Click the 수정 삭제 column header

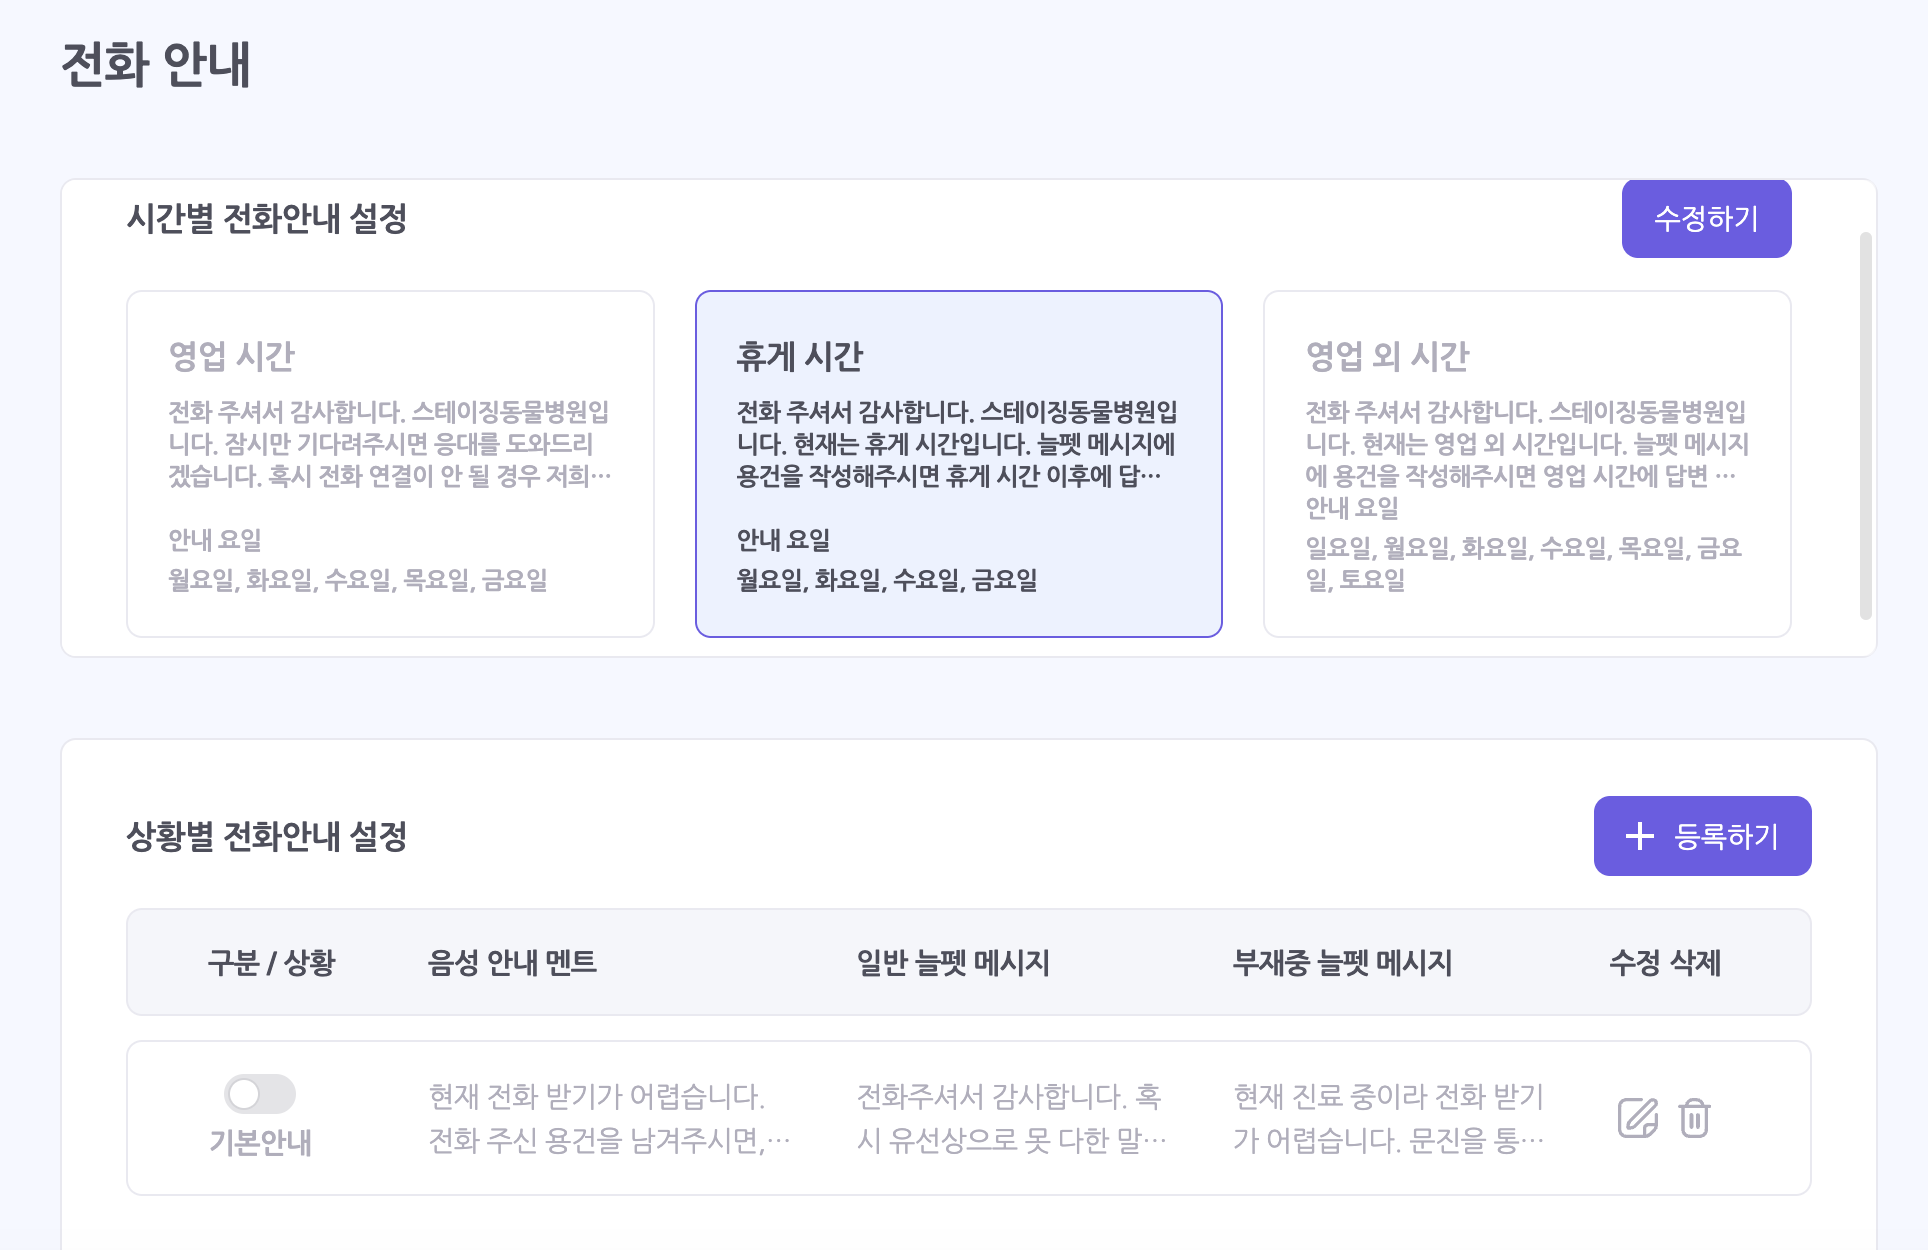[x=1665, y=963]
